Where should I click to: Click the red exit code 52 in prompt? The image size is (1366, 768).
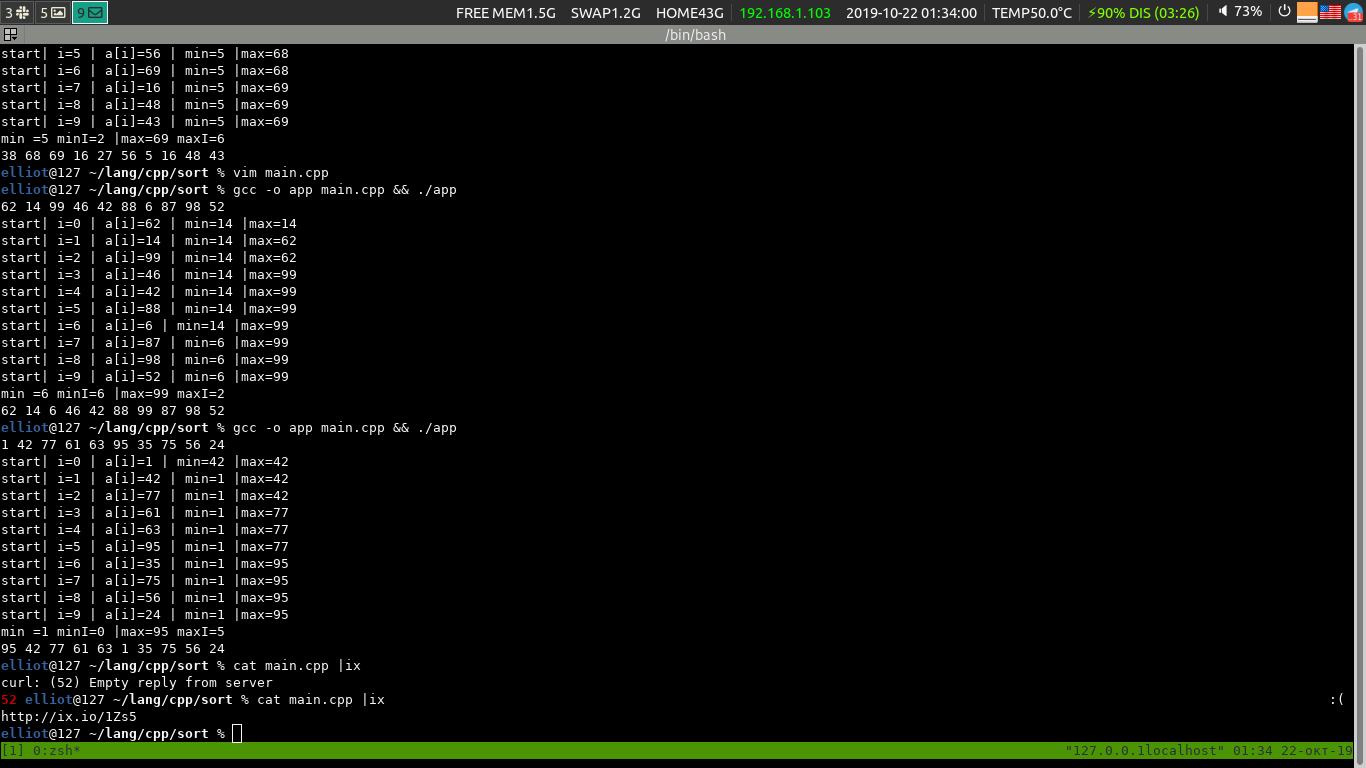9,700
